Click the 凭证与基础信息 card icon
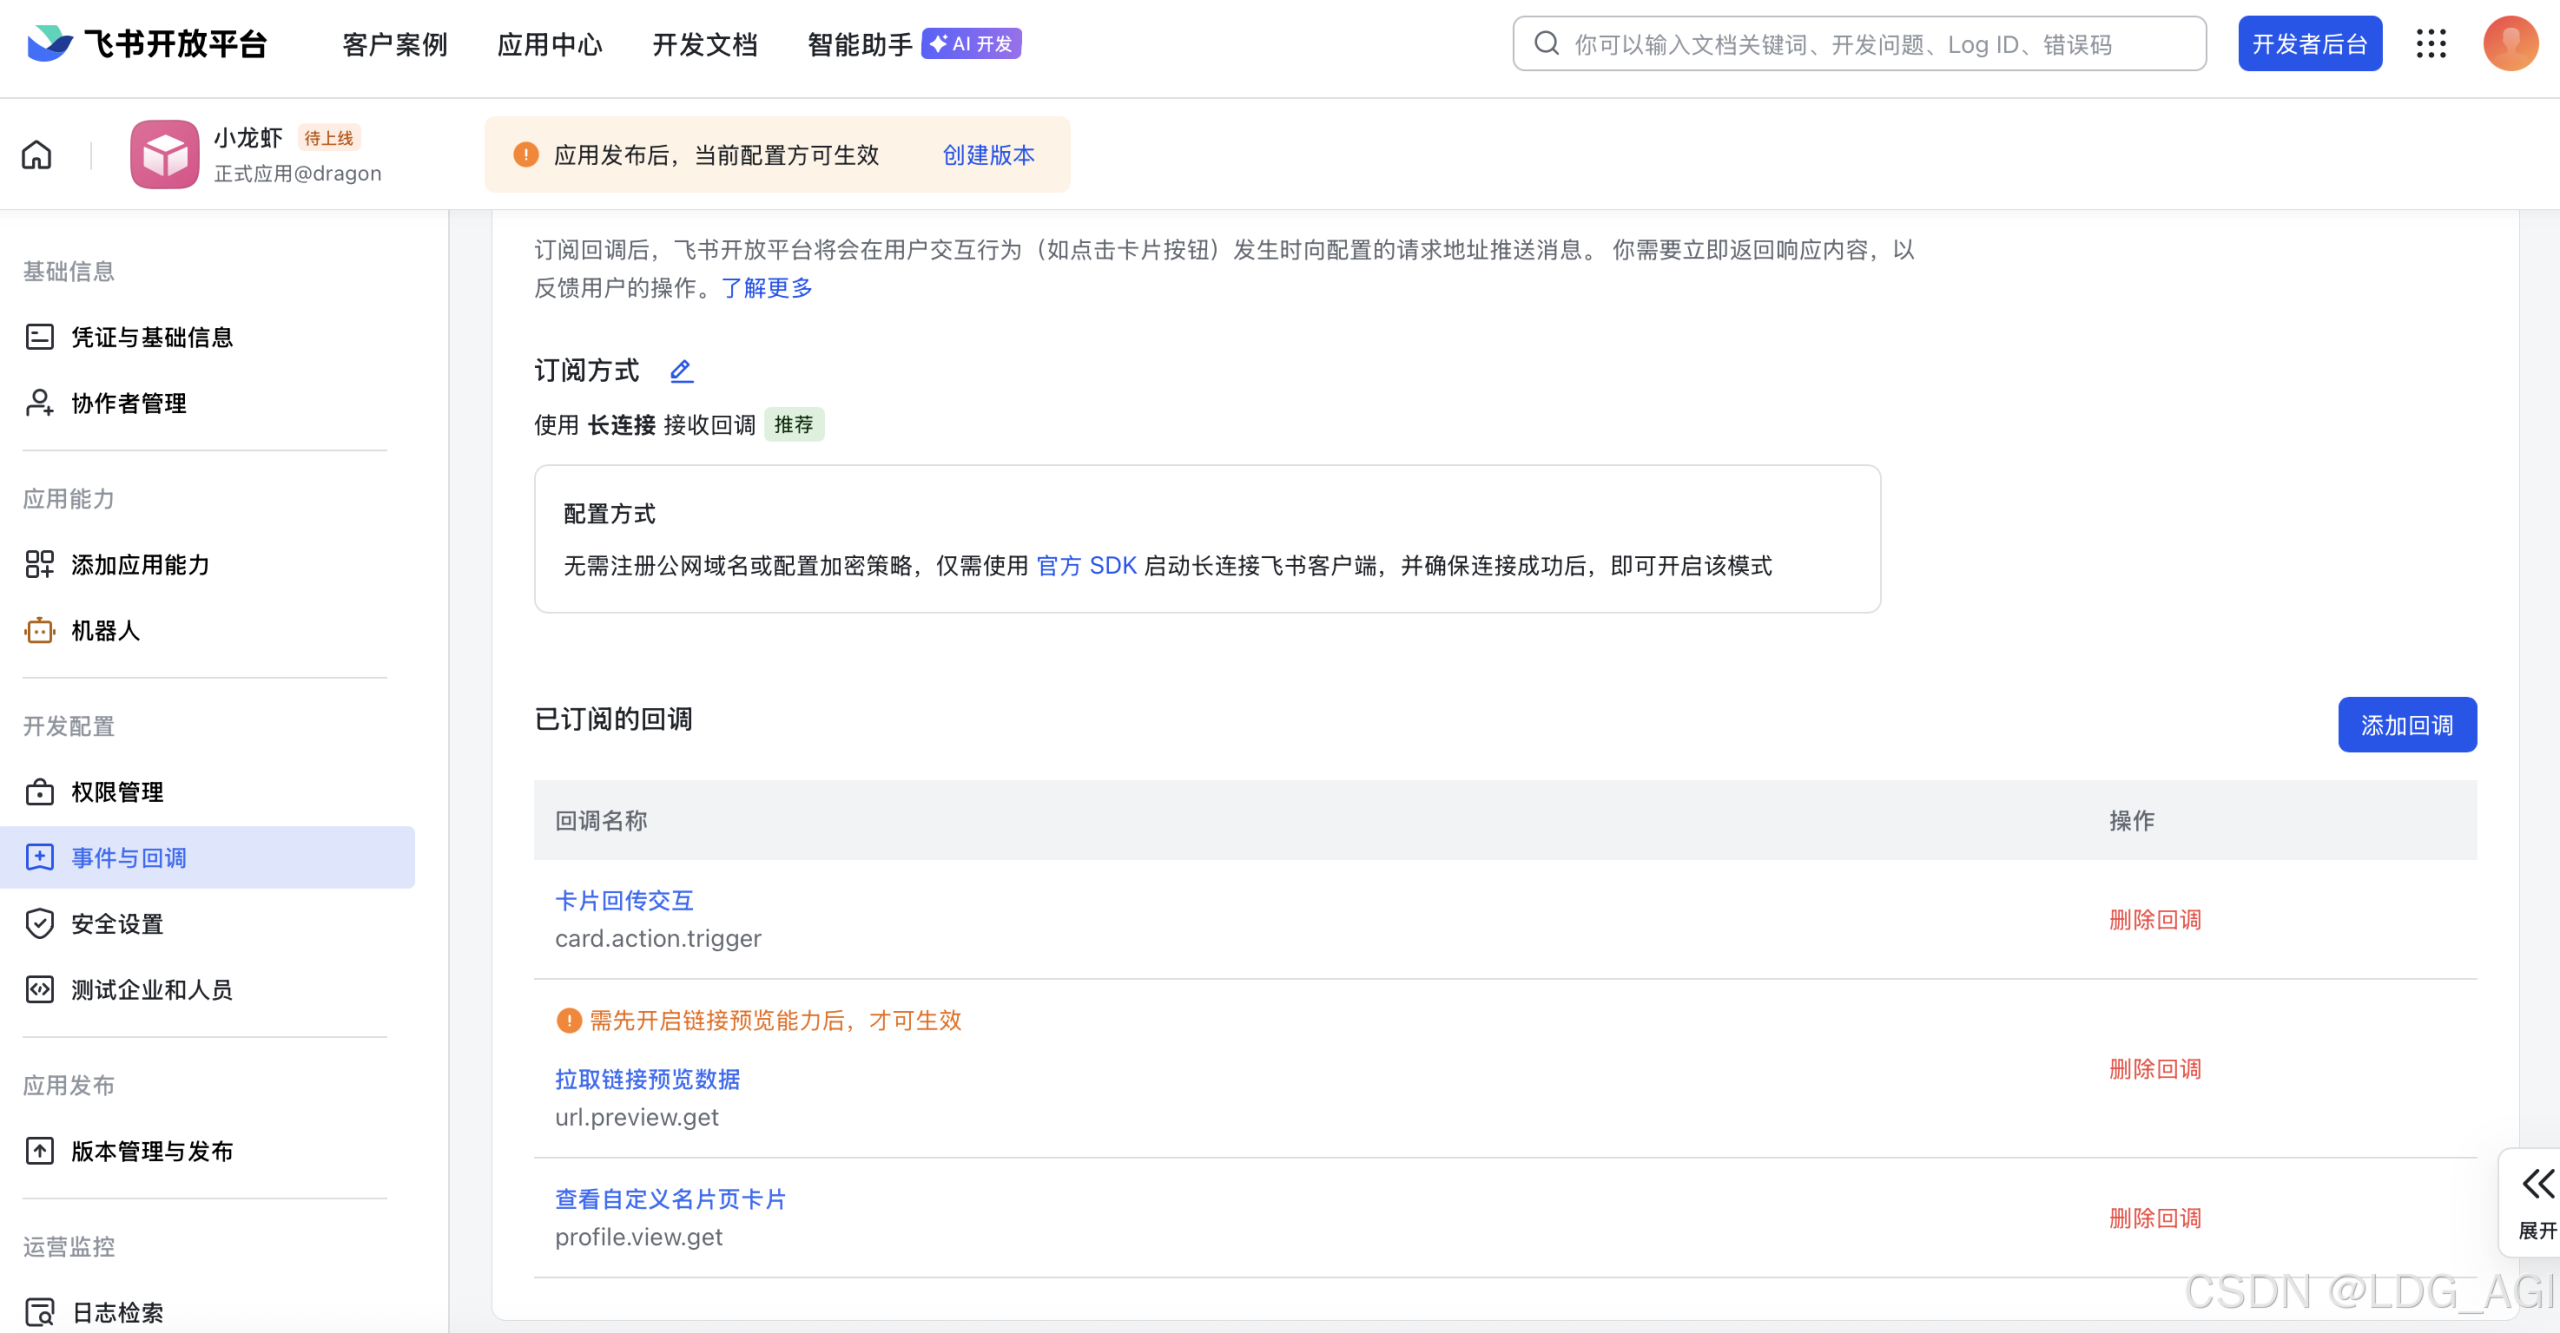The height and width of the screenshot is (1333, 2560). [x=39, y=337]
